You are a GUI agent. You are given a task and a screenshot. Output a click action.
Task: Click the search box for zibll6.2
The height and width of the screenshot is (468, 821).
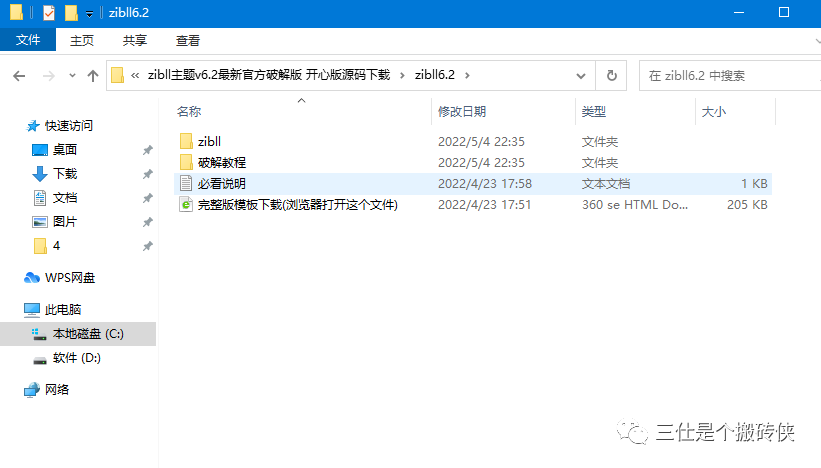730,75
